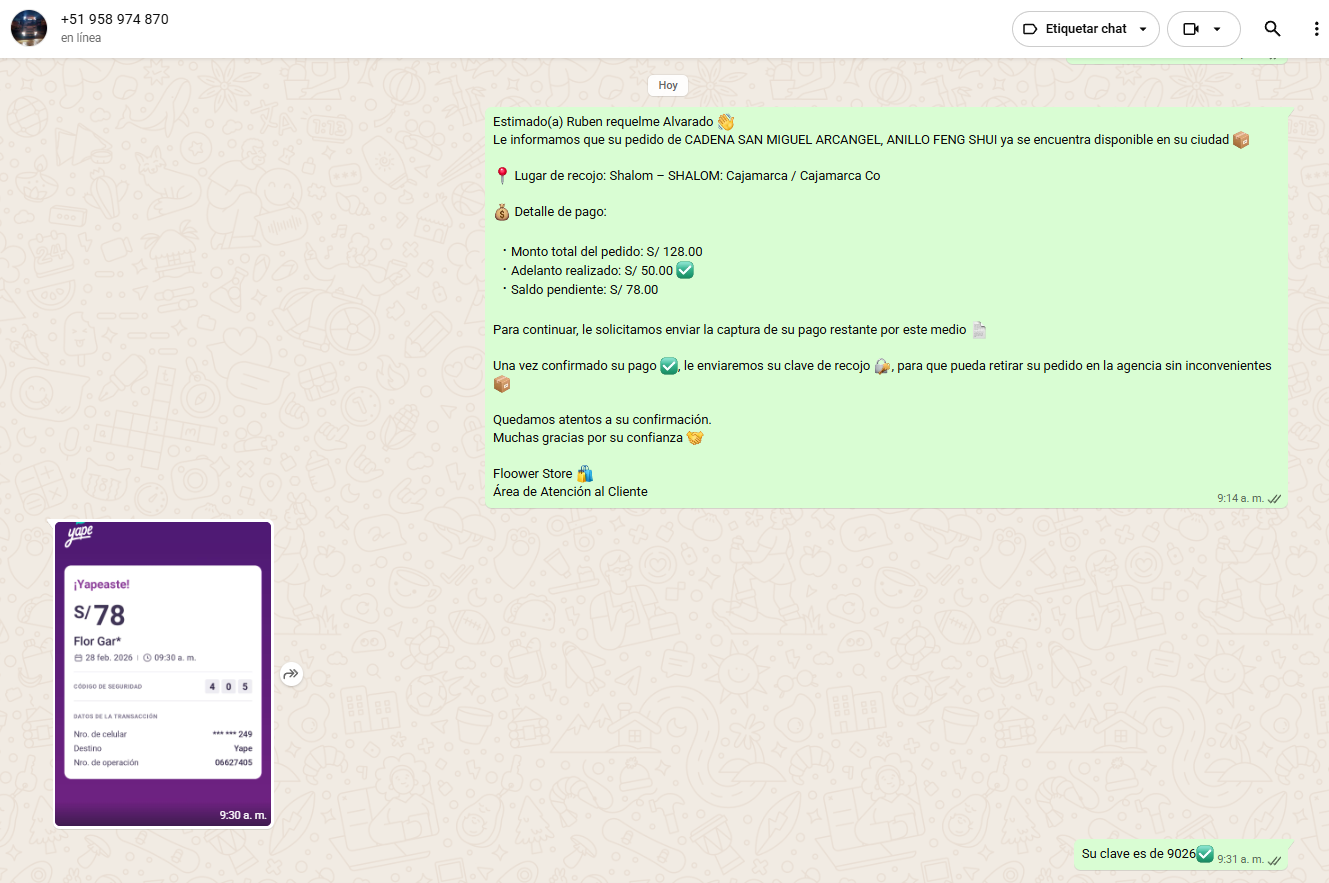
Task: Click the money bag emoji by Detalle de pago
Action: click(502, 212)
